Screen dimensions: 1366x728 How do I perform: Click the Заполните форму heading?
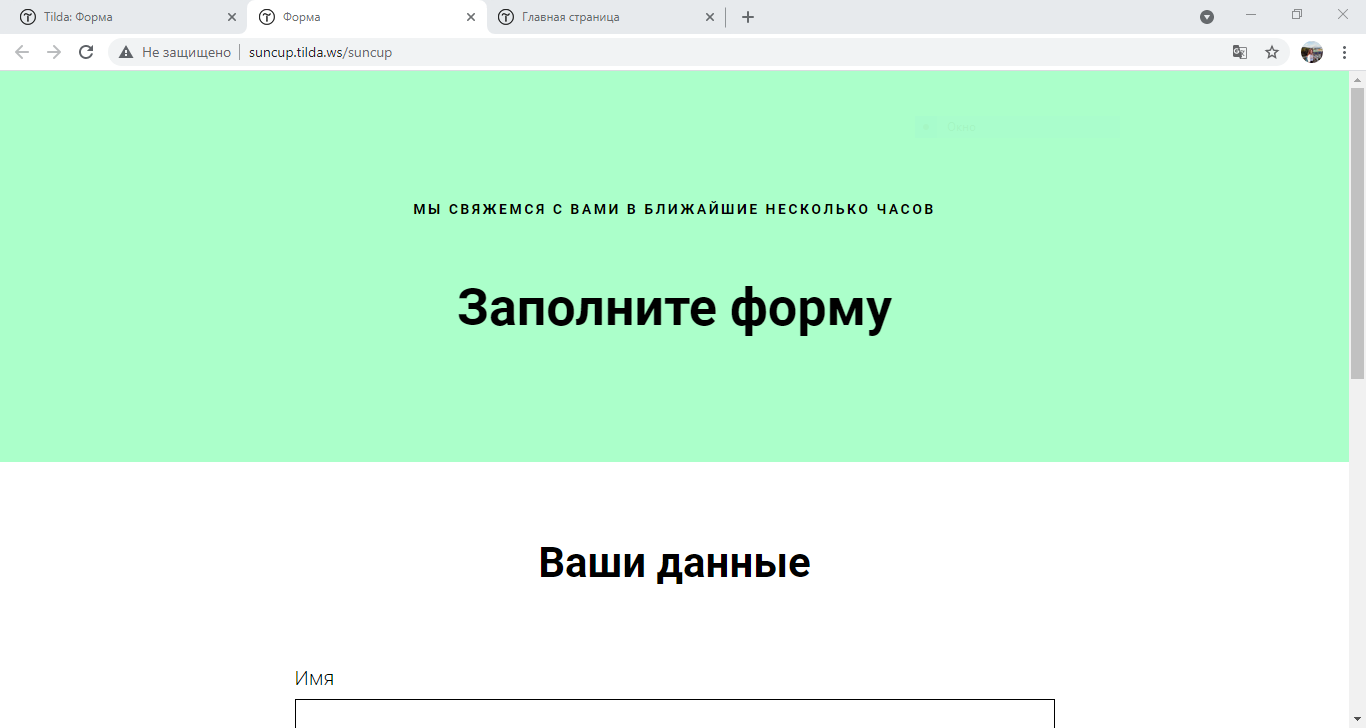pyautogui.click(x=675, y=307)
